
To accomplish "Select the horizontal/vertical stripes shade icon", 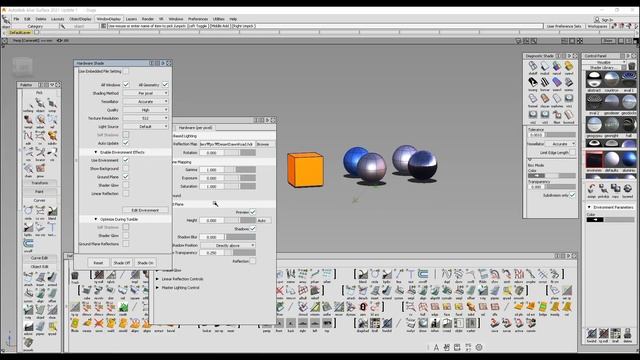I will click(x=545, y=82).
